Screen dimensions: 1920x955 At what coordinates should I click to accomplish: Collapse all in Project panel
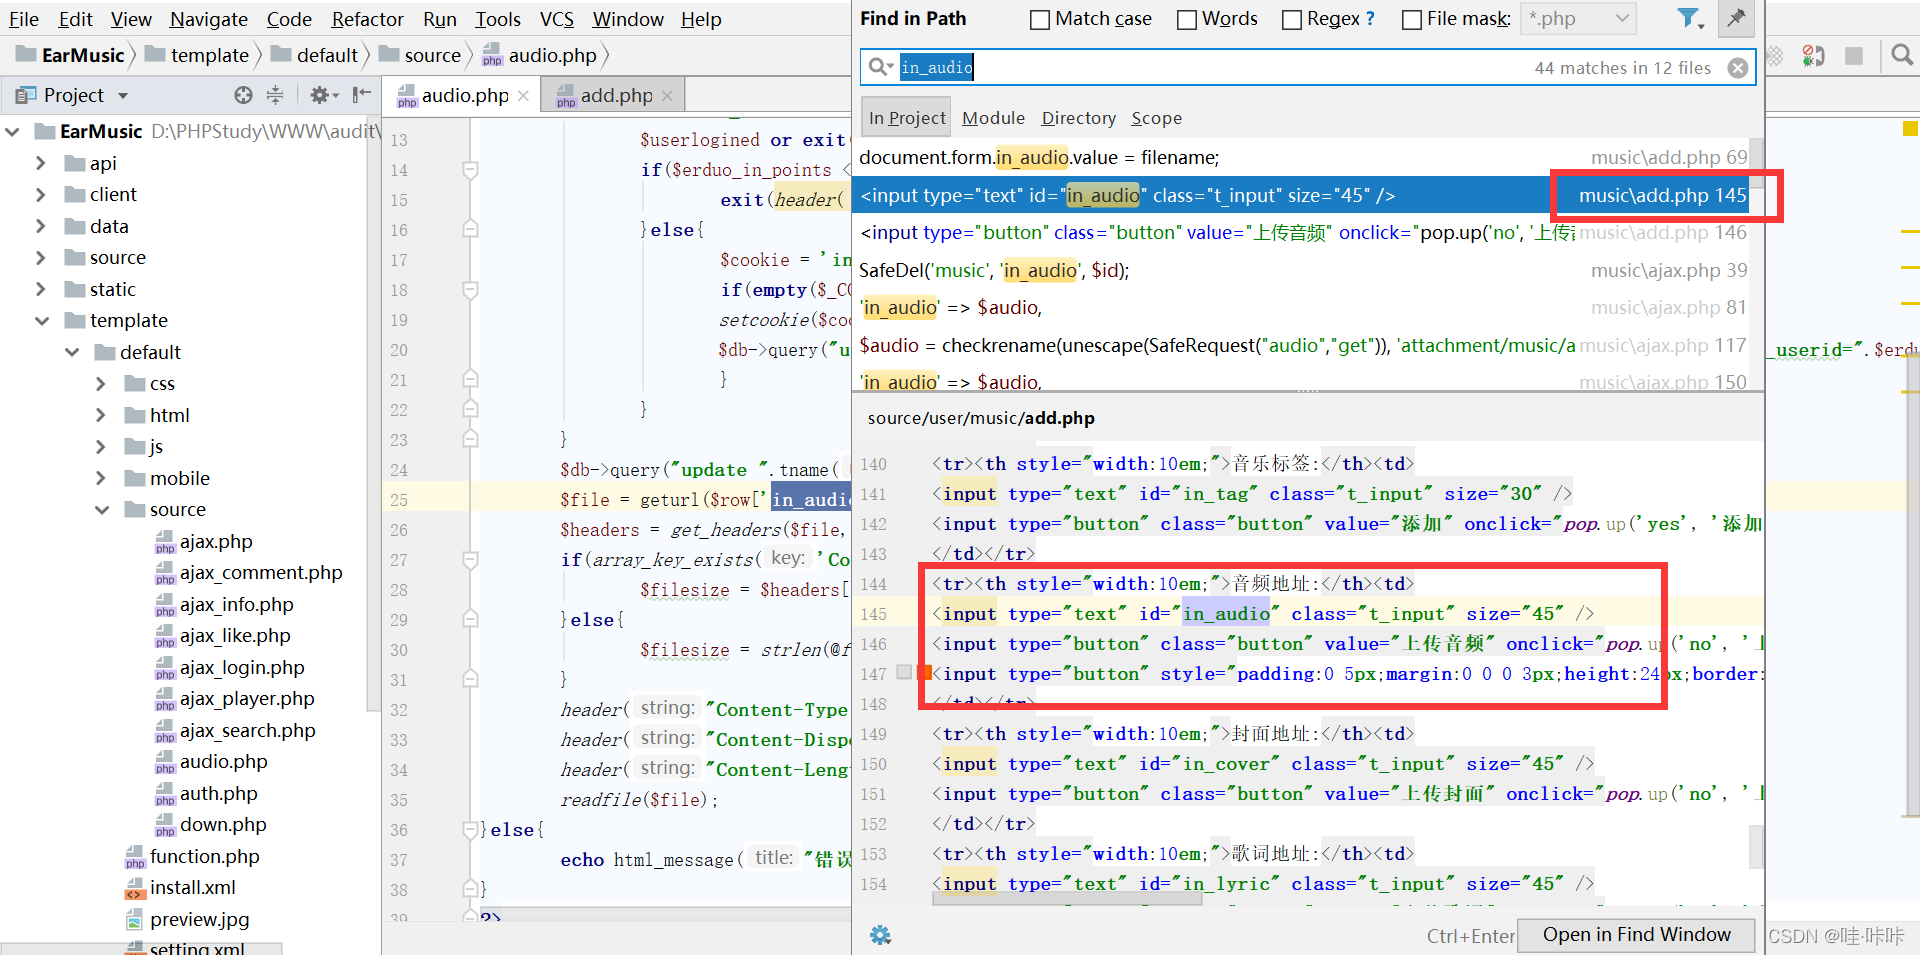point(274,95)
